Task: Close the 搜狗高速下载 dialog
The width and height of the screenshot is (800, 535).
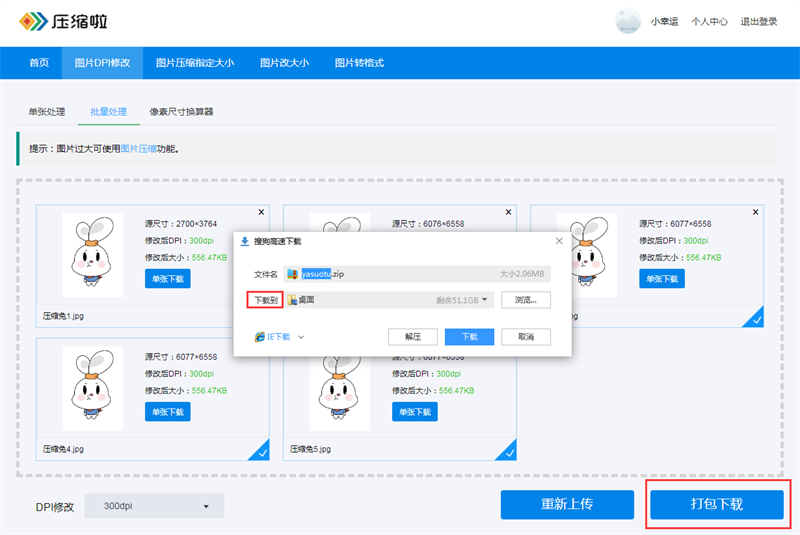Action: [x=559, y=241]
